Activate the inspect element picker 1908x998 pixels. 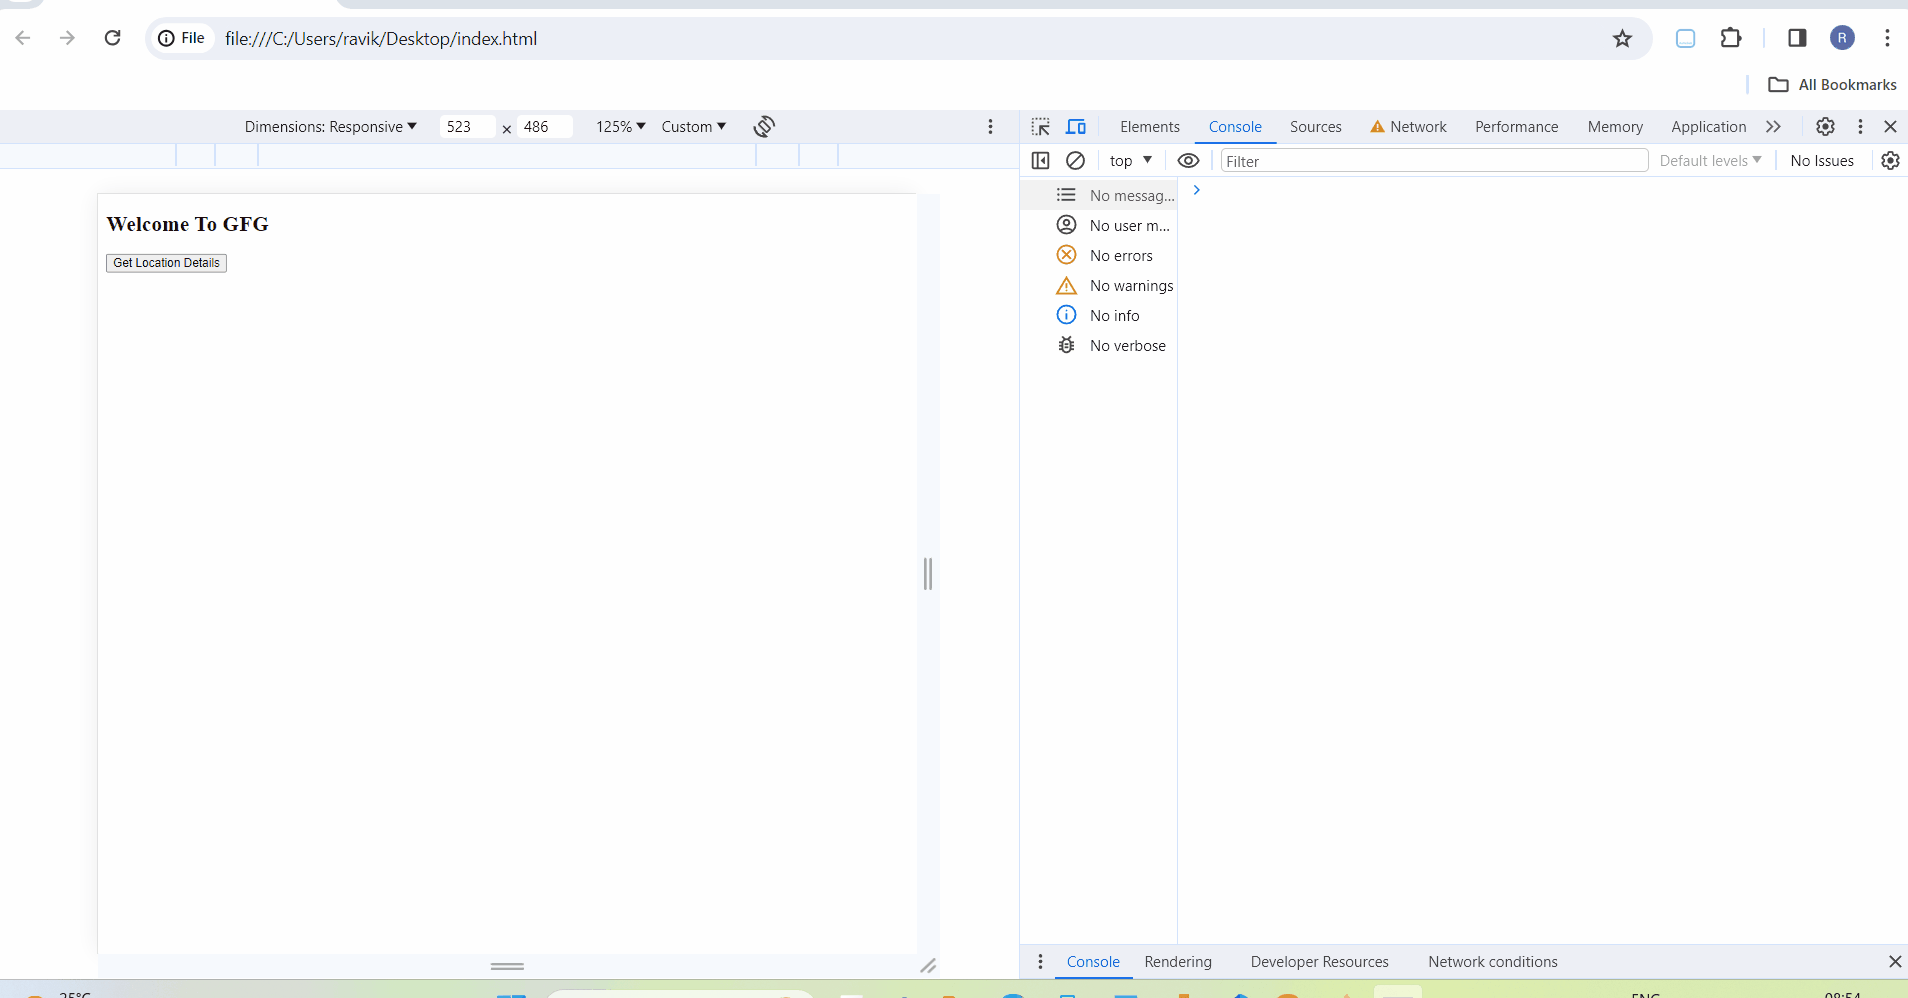click(x=1041, y=126)
